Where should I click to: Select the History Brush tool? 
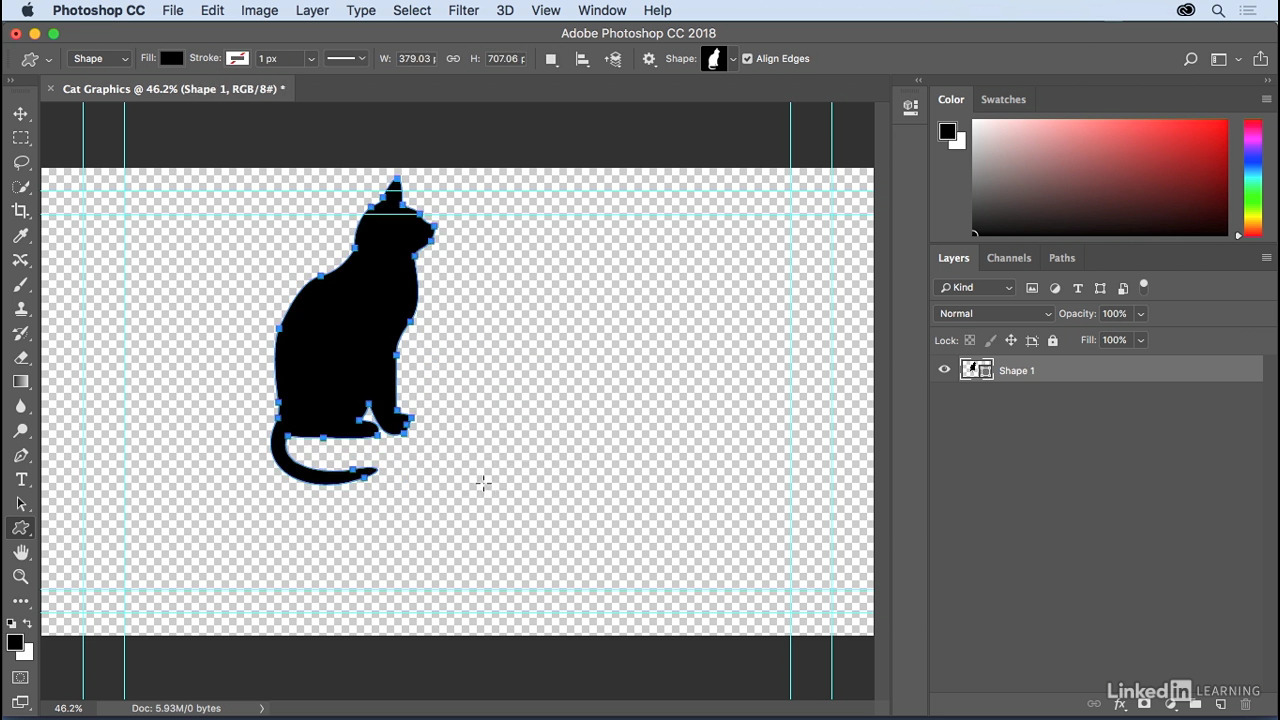pos(21,333)
